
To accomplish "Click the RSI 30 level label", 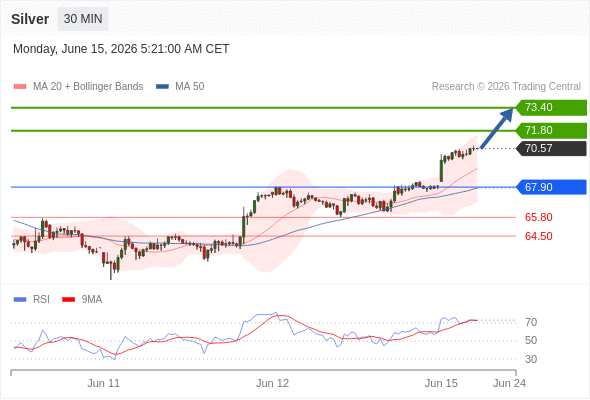I will coord(531,359).
